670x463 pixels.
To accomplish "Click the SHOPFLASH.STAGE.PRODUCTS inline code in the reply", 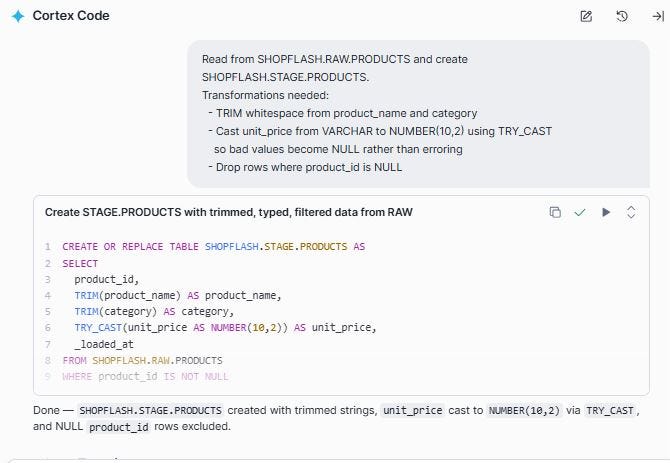I will click(x=150, y=411).
